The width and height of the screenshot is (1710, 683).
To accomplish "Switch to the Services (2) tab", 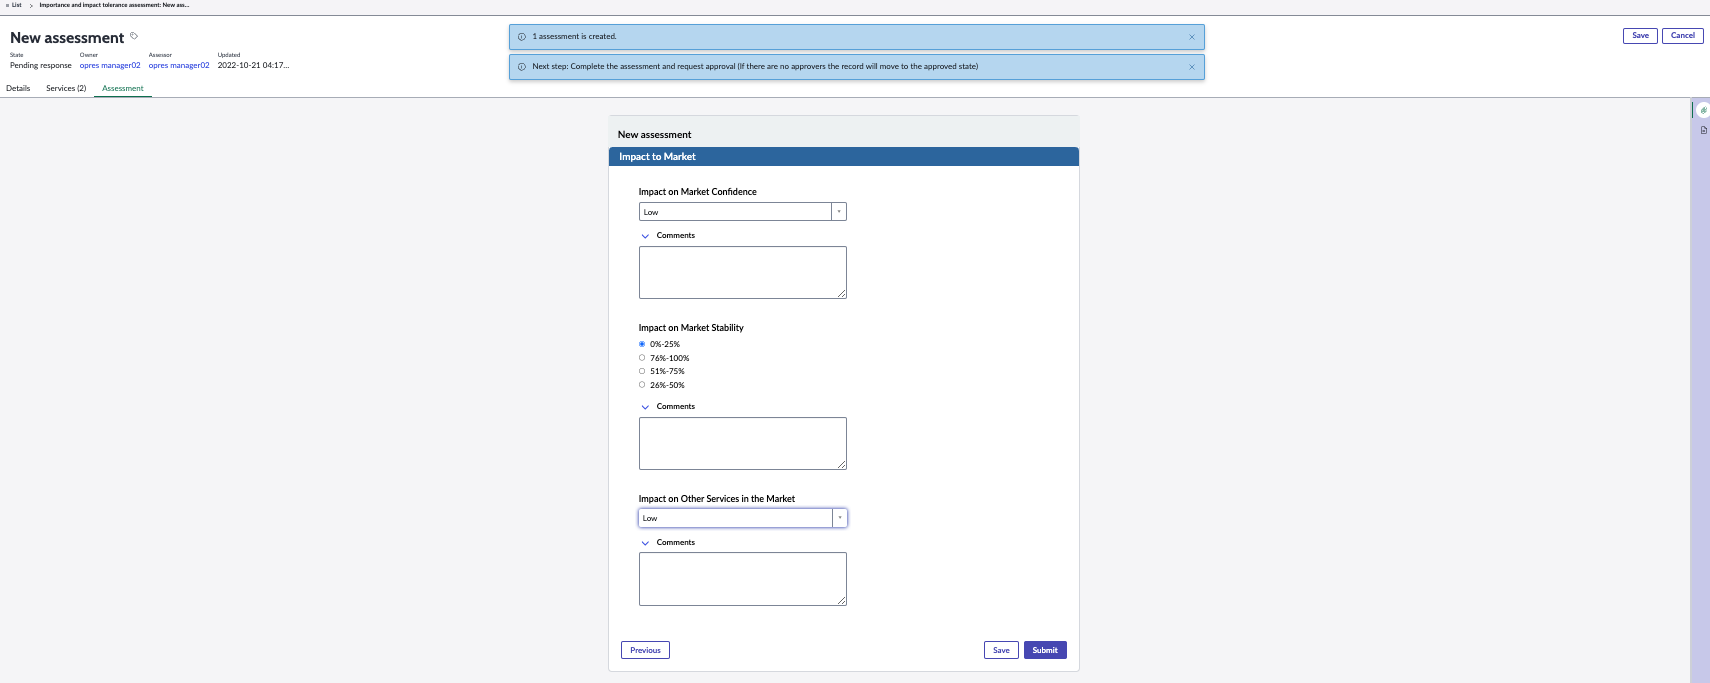I will tap(66, 89).
